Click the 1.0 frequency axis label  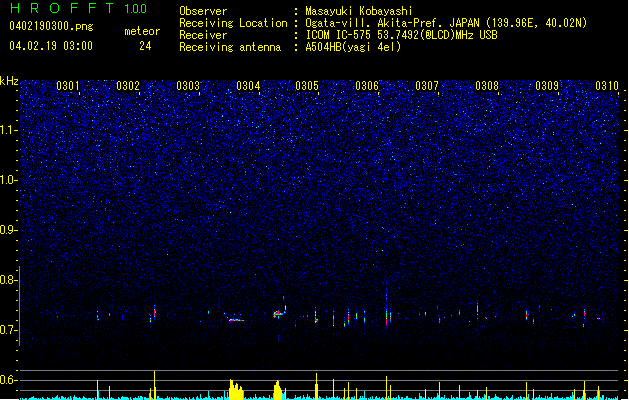(x=9, y=180)
